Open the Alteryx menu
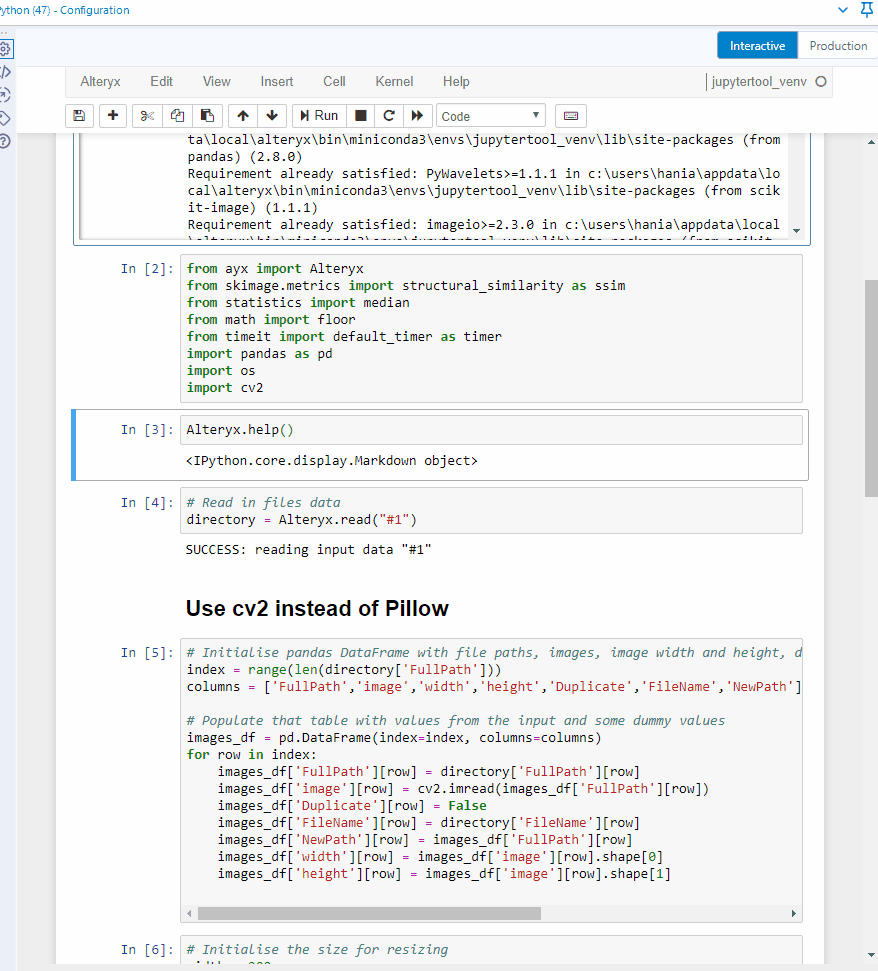The width and height of the screenshot is (878, 971). click(x=100, y=82)
